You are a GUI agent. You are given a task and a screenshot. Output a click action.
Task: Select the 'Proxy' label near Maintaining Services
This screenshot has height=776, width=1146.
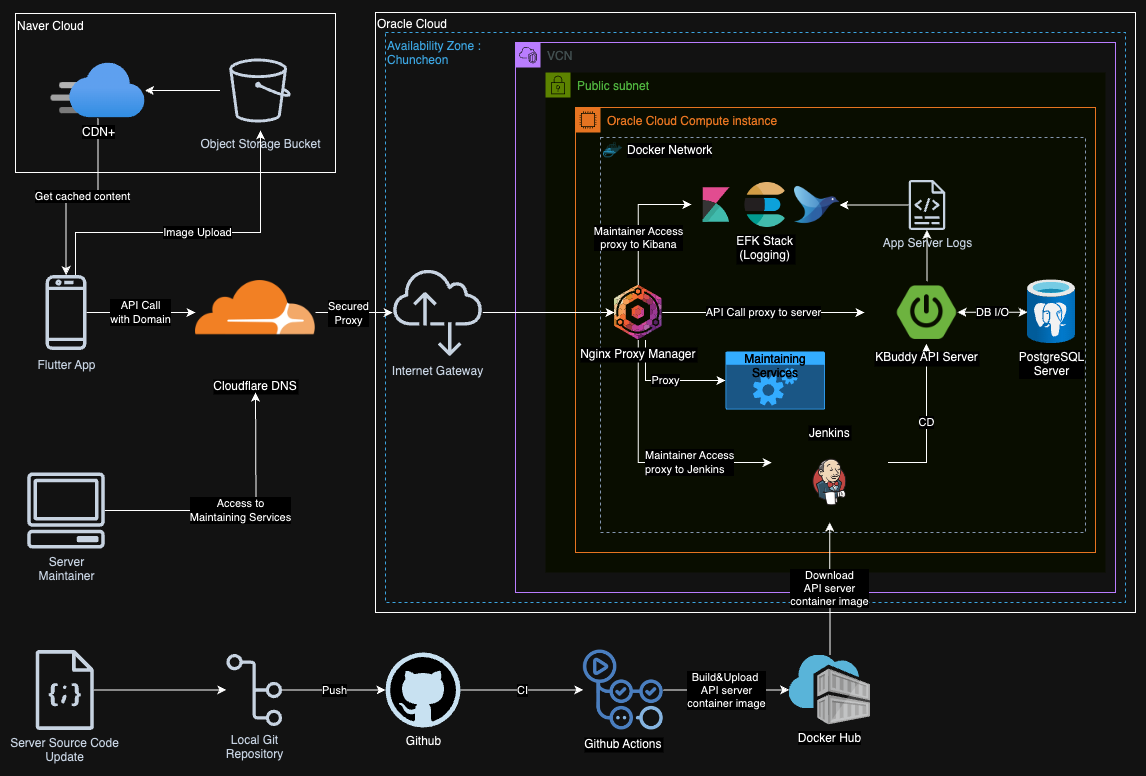point(665,380)
